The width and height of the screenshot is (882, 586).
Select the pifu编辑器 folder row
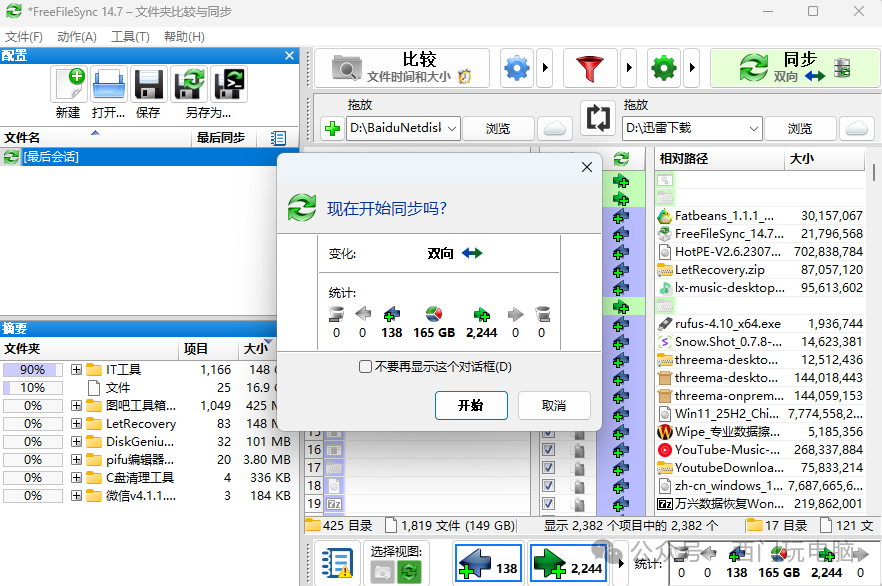pyautogui.click(x=147, y=459)
